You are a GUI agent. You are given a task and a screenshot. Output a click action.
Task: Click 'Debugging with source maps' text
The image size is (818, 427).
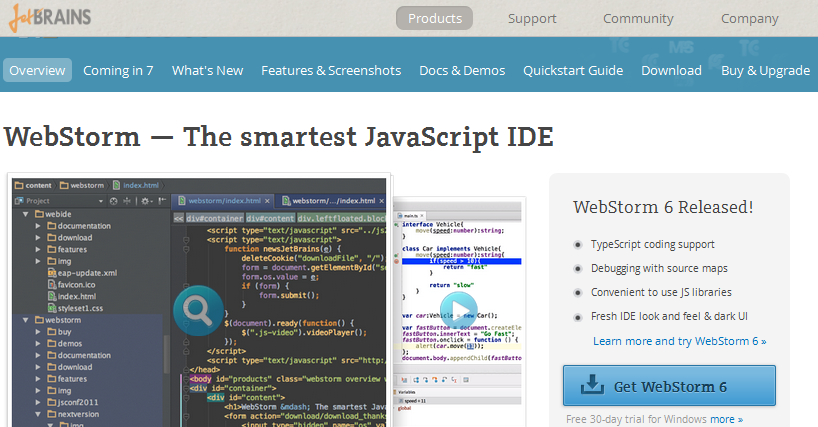(659, 269)
